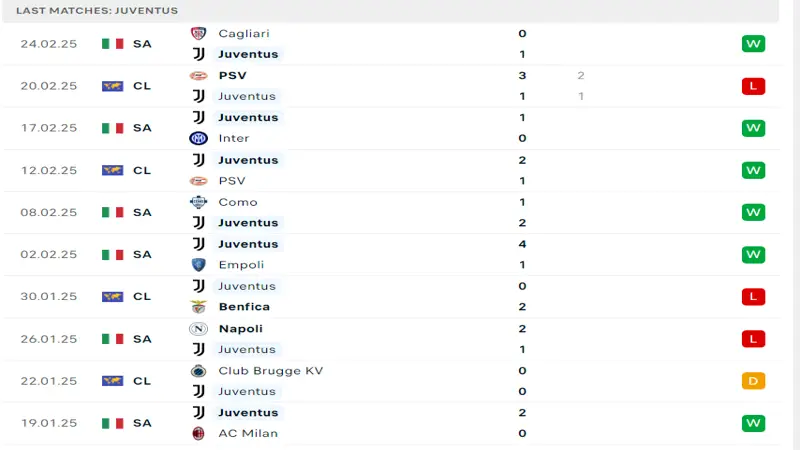Image resolution: width=800 pixels, height=450 pixels.
Task: Click the Last Matches: Juventus header
Action: 97,11
